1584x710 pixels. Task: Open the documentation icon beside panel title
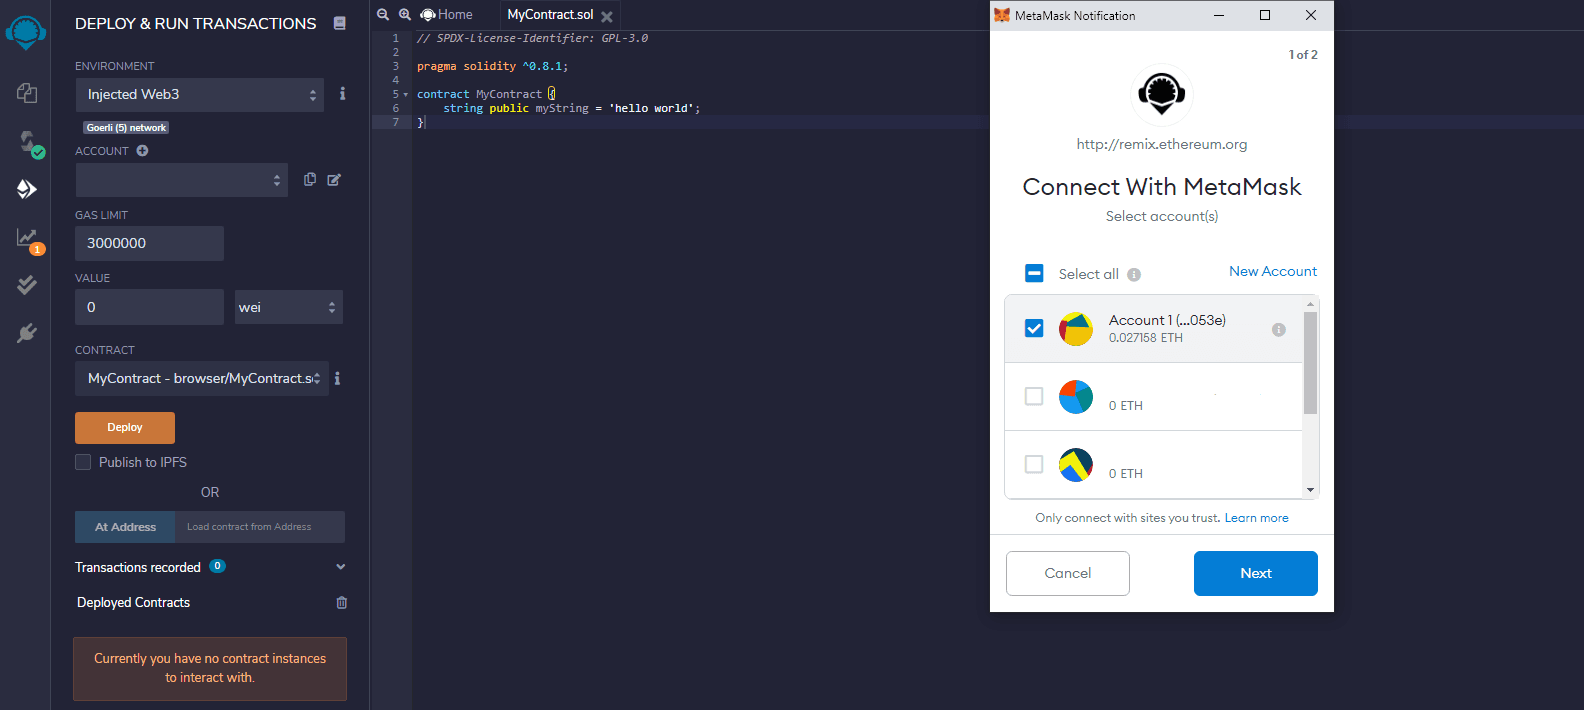pos(340,23)
